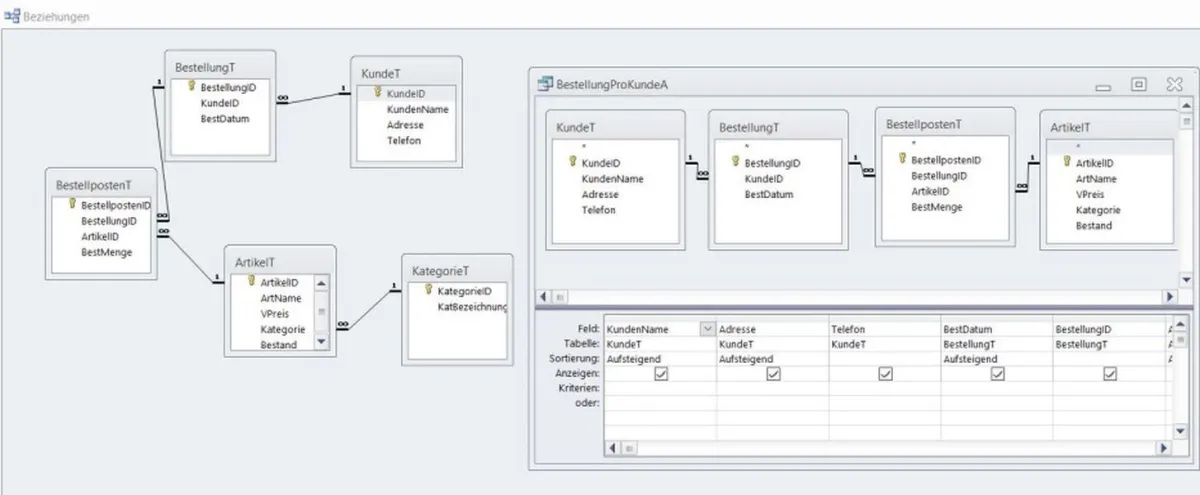The width and height of the screenshot is (1200, 495).
Task: Uncheck Anzeigen checkbox for KundenName column
Action: click(660, 373)
